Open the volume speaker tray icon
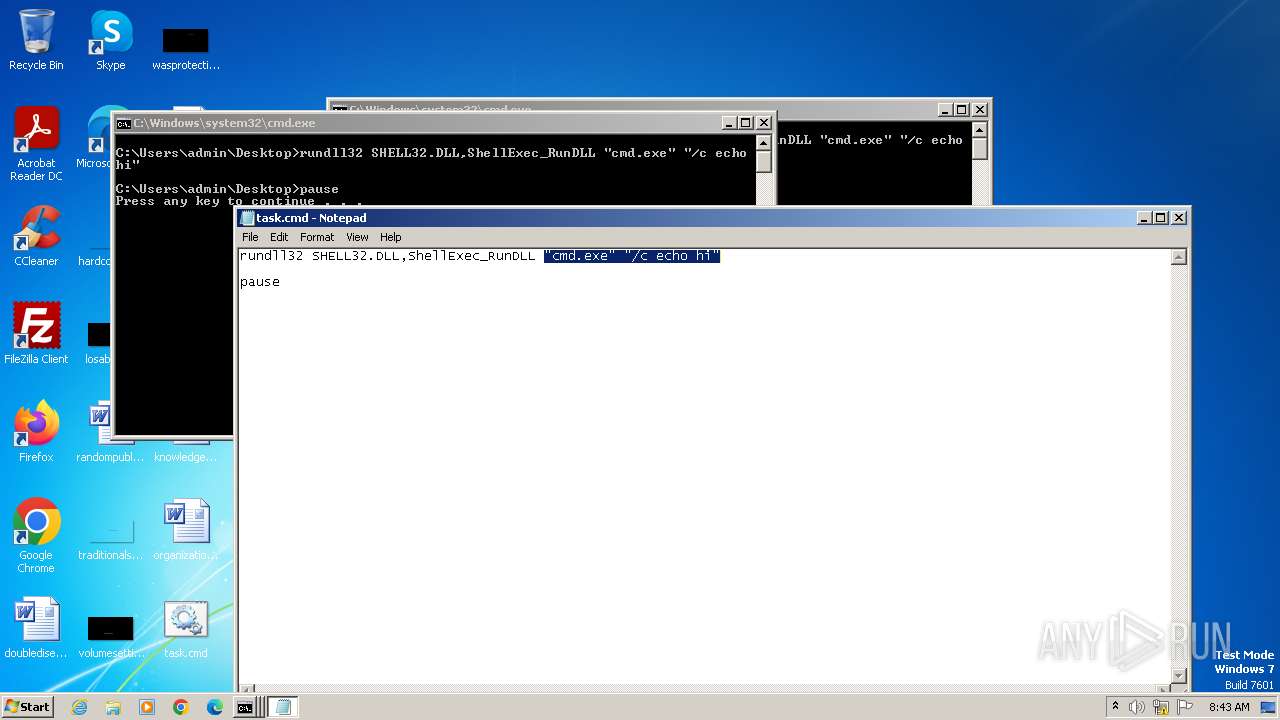1280x720 pixels. pos(1137,707)
